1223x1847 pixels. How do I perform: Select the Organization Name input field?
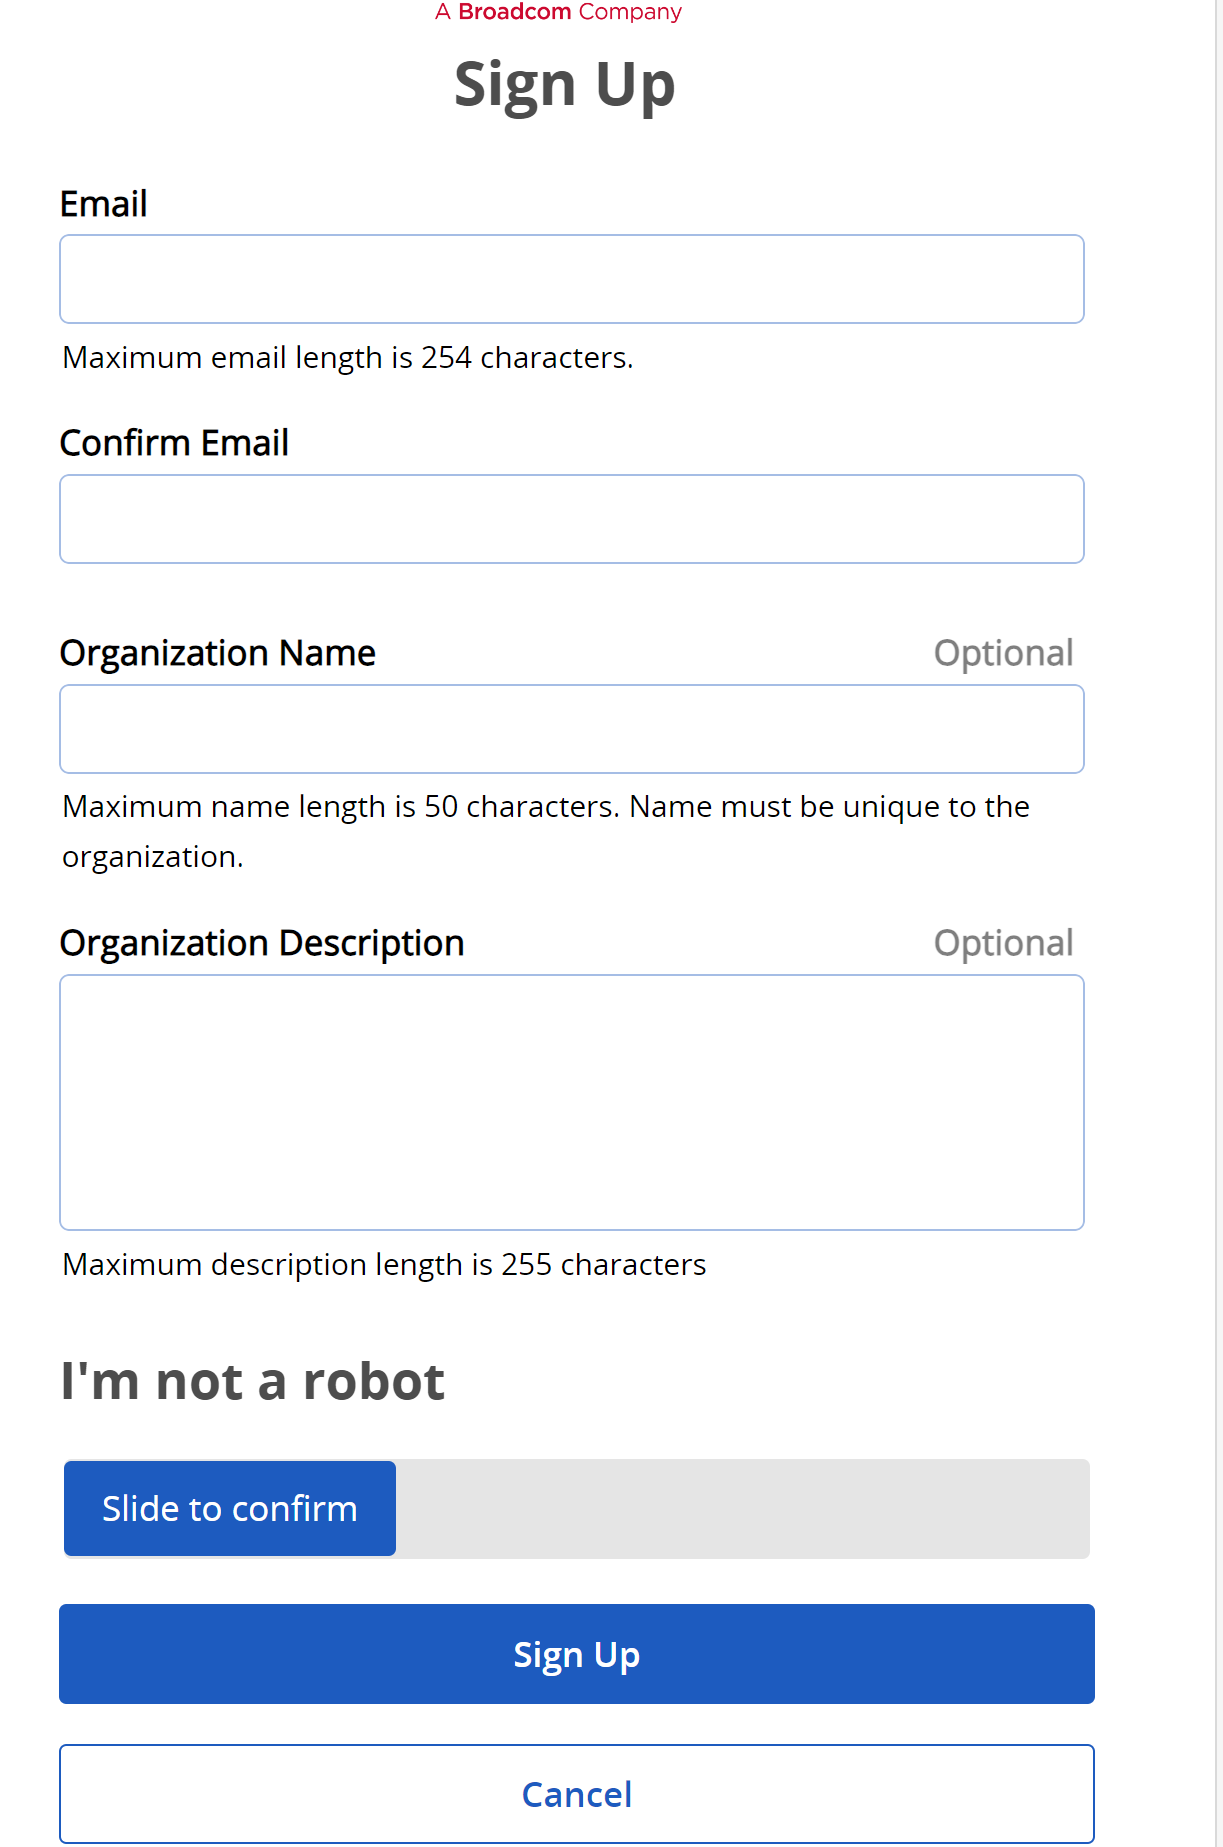(571, 729)
